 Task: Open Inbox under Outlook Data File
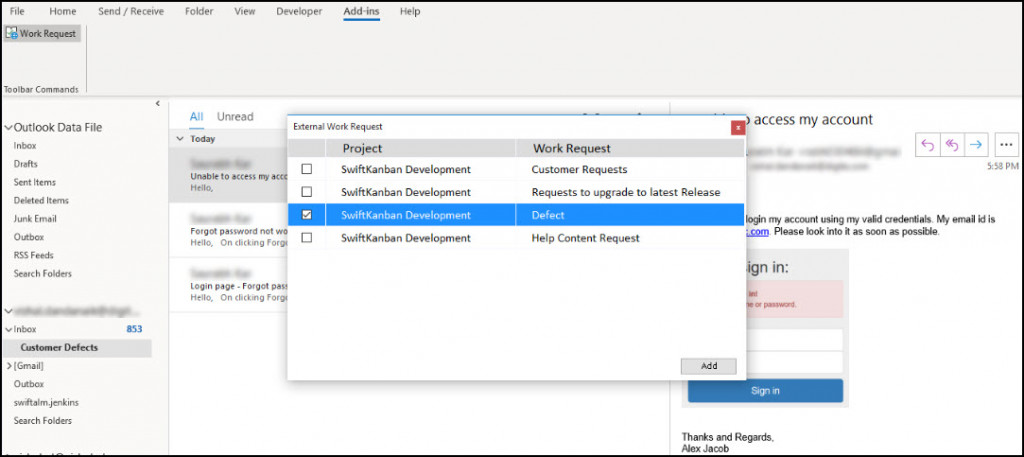(25, 146)
